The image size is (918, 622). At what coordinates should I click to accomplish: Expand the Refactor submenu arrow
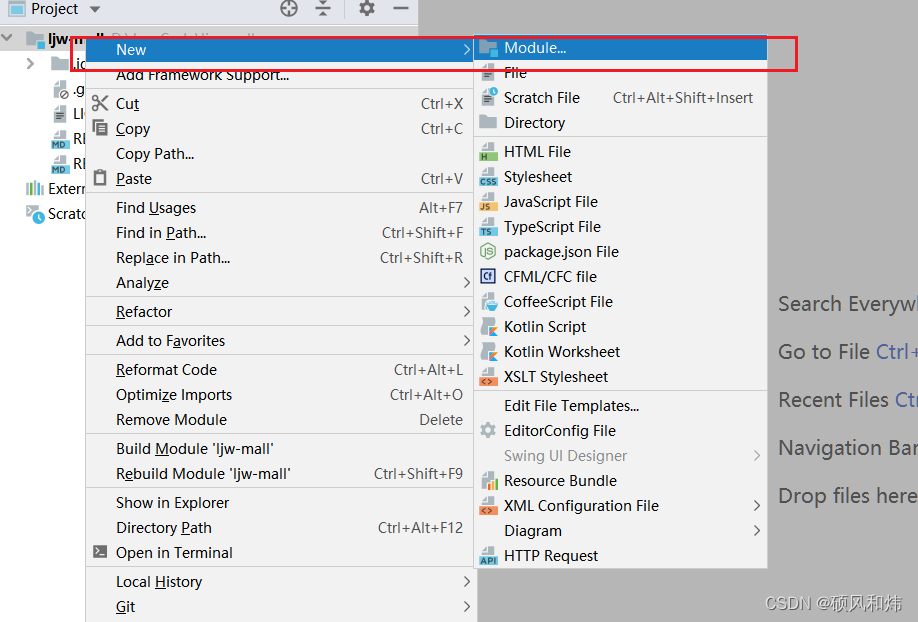point(467,312)
